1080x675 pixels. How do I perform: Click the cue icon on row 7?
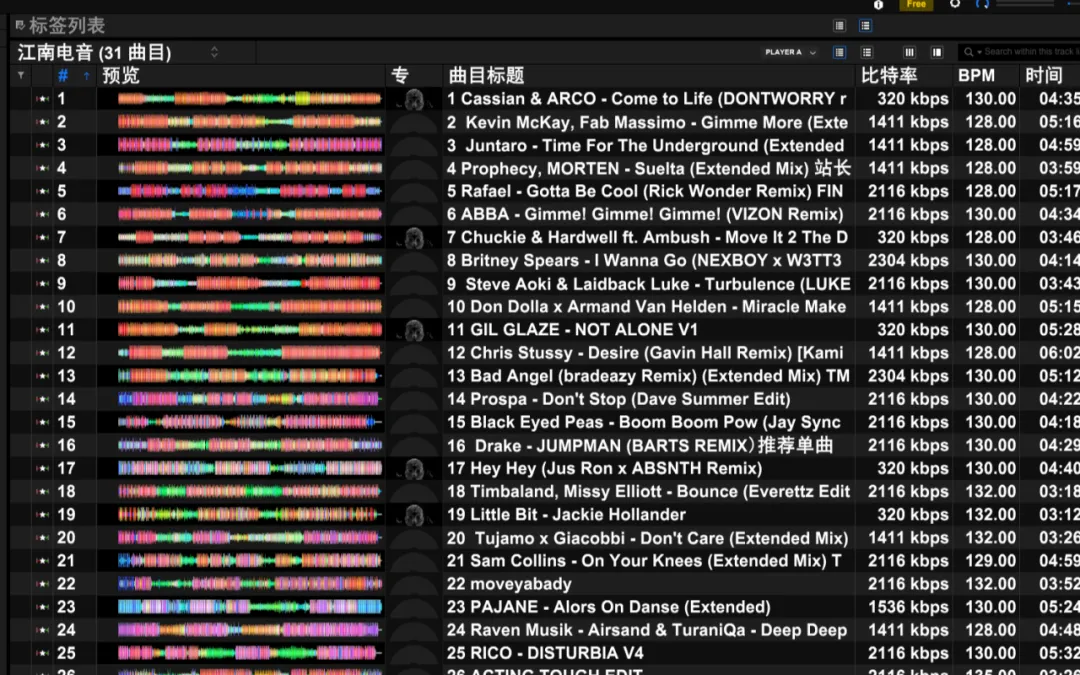coord(43,237)
